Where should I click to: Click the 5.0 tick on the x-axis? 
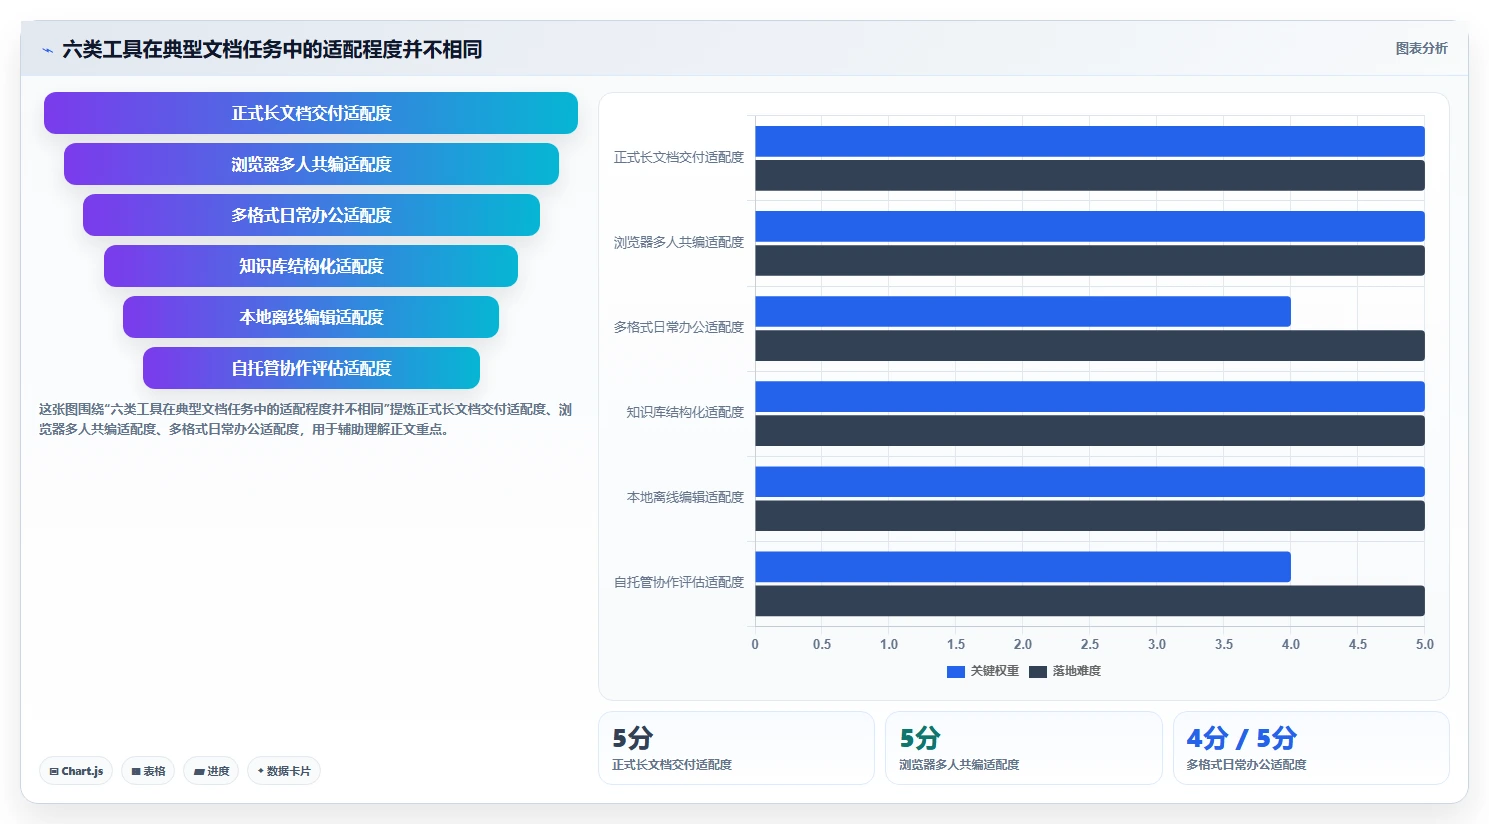(1425, 644)
